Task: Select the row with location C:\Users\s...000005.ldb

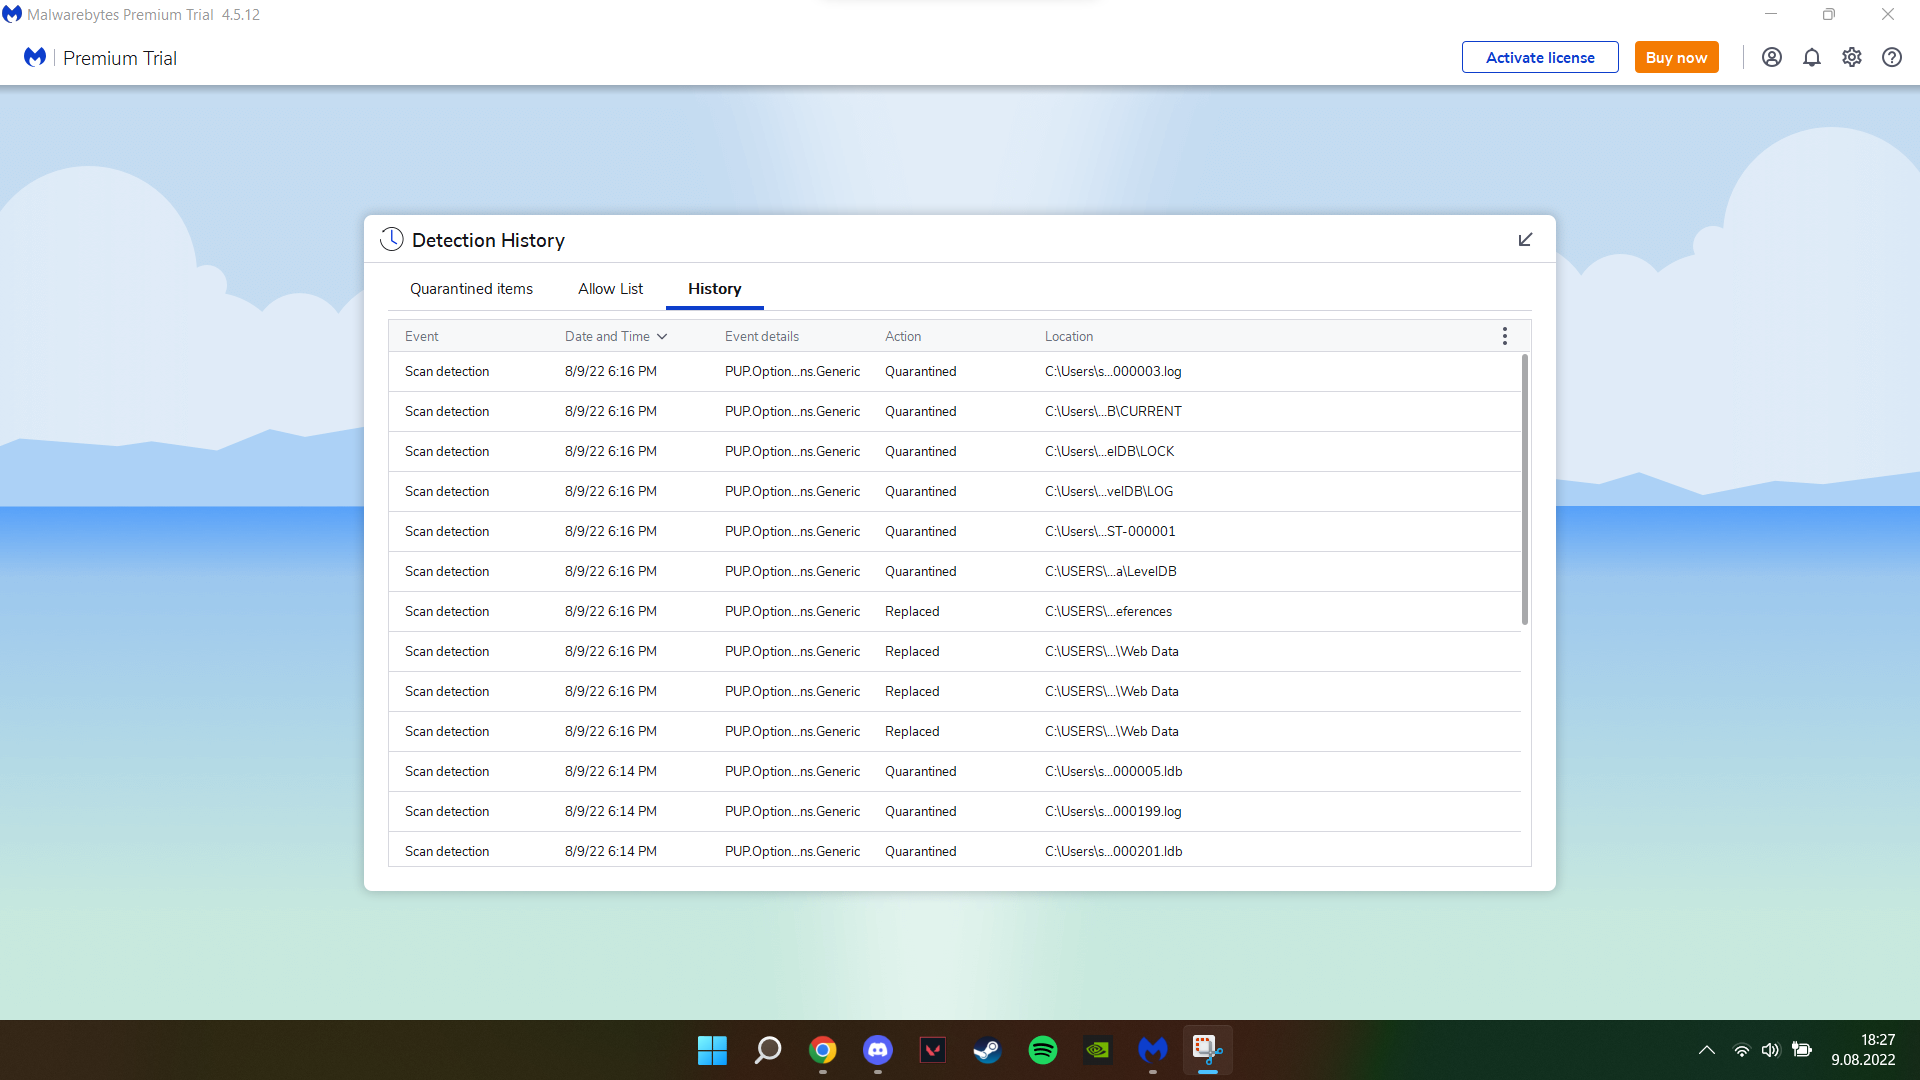Action: [955, 771]
